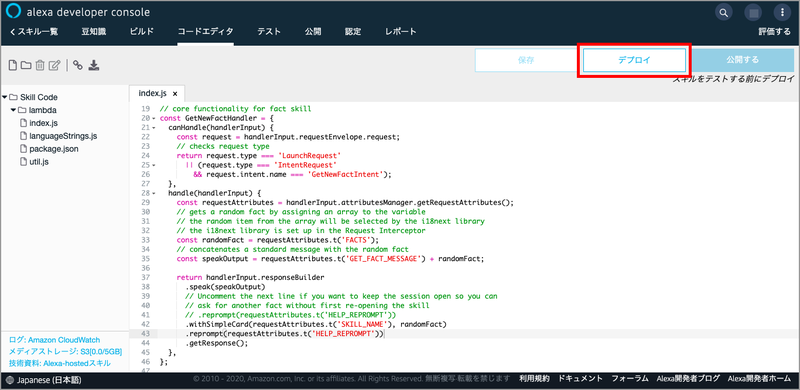Screen dimensions: 800x390
Task: Create a new folder icon
Action: click(27, 65)
